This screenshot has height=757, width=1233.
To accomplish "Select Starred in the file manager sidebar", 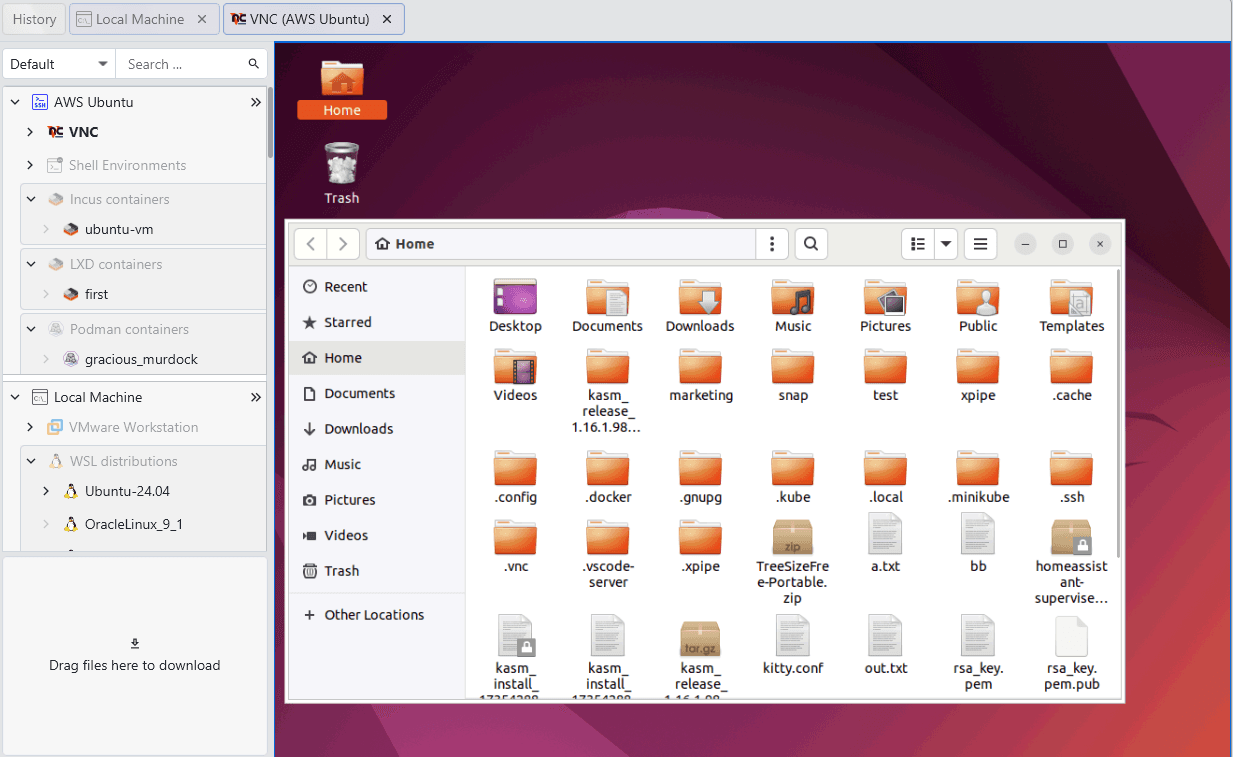I will (347, 322).
